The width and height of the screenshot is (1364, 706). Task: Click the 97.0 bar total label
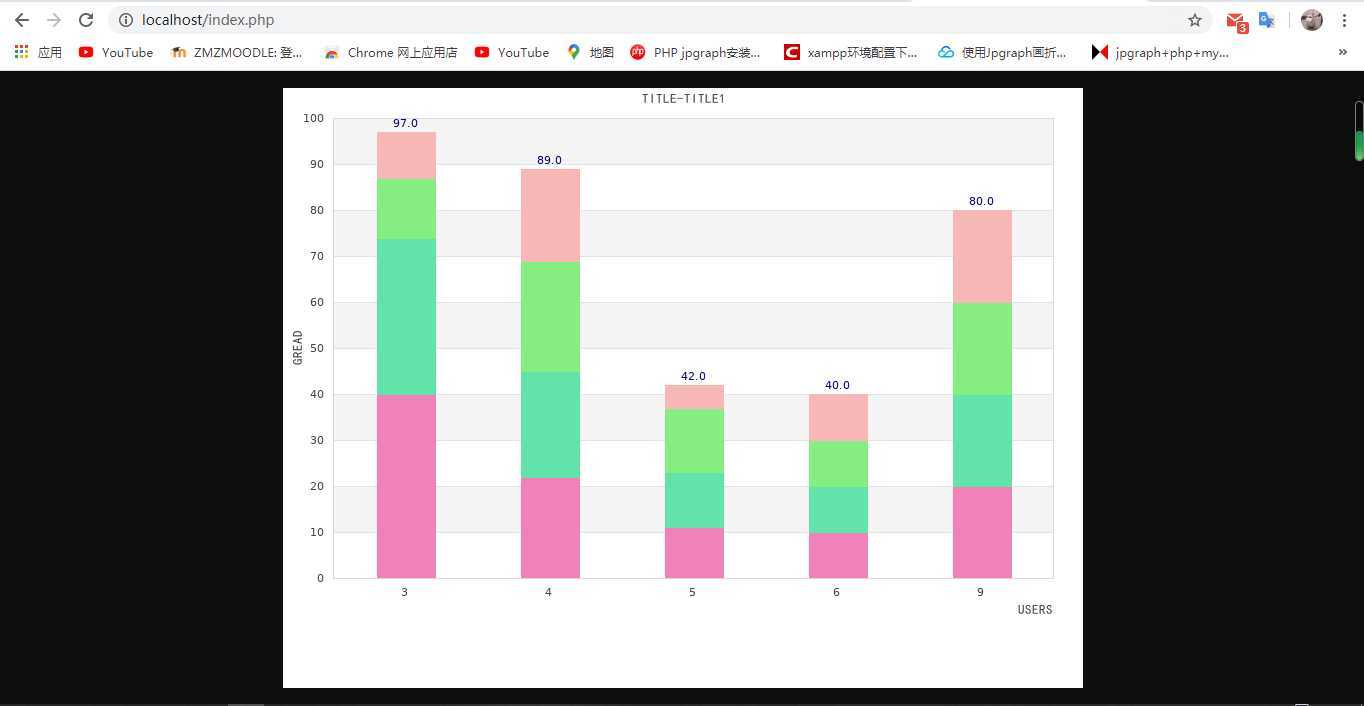click(405, 123)
